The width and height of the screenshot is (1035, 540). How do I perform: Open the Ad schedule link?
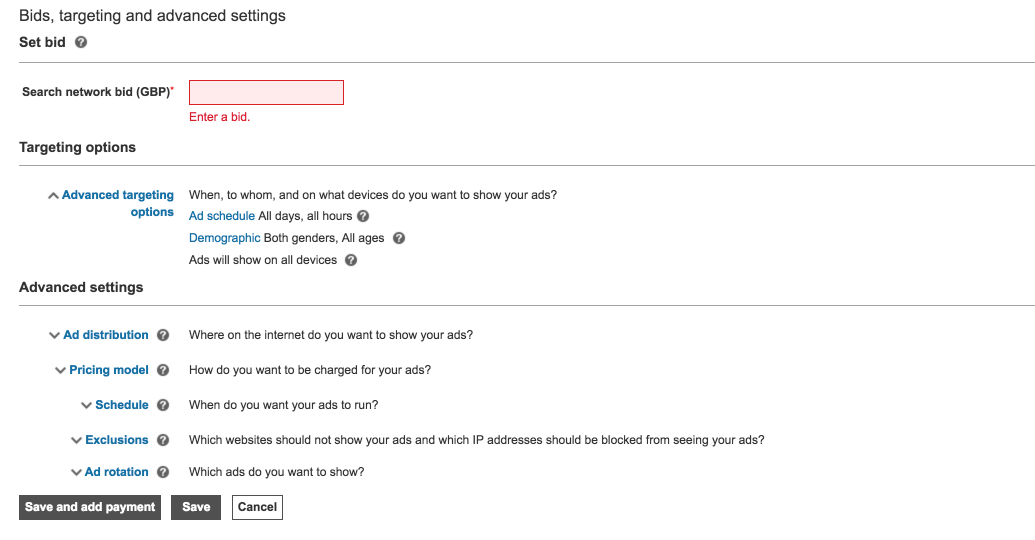coord(221,216)
